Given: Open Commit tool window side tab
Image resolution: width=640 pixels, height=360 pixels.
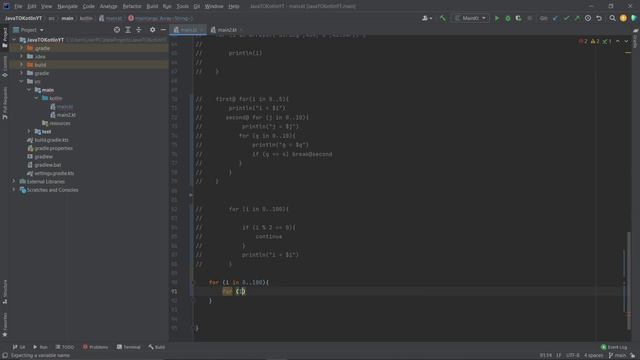Looking at the screenshot, I should point(5,67).
